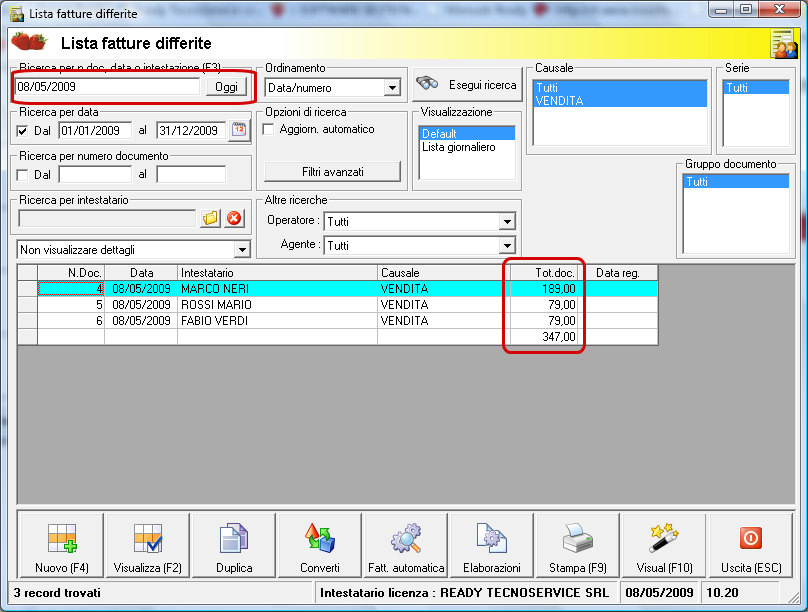Enable Aggiorn. automatico checkbox
This screenshot has width=808, height=612.
point(268,129)
